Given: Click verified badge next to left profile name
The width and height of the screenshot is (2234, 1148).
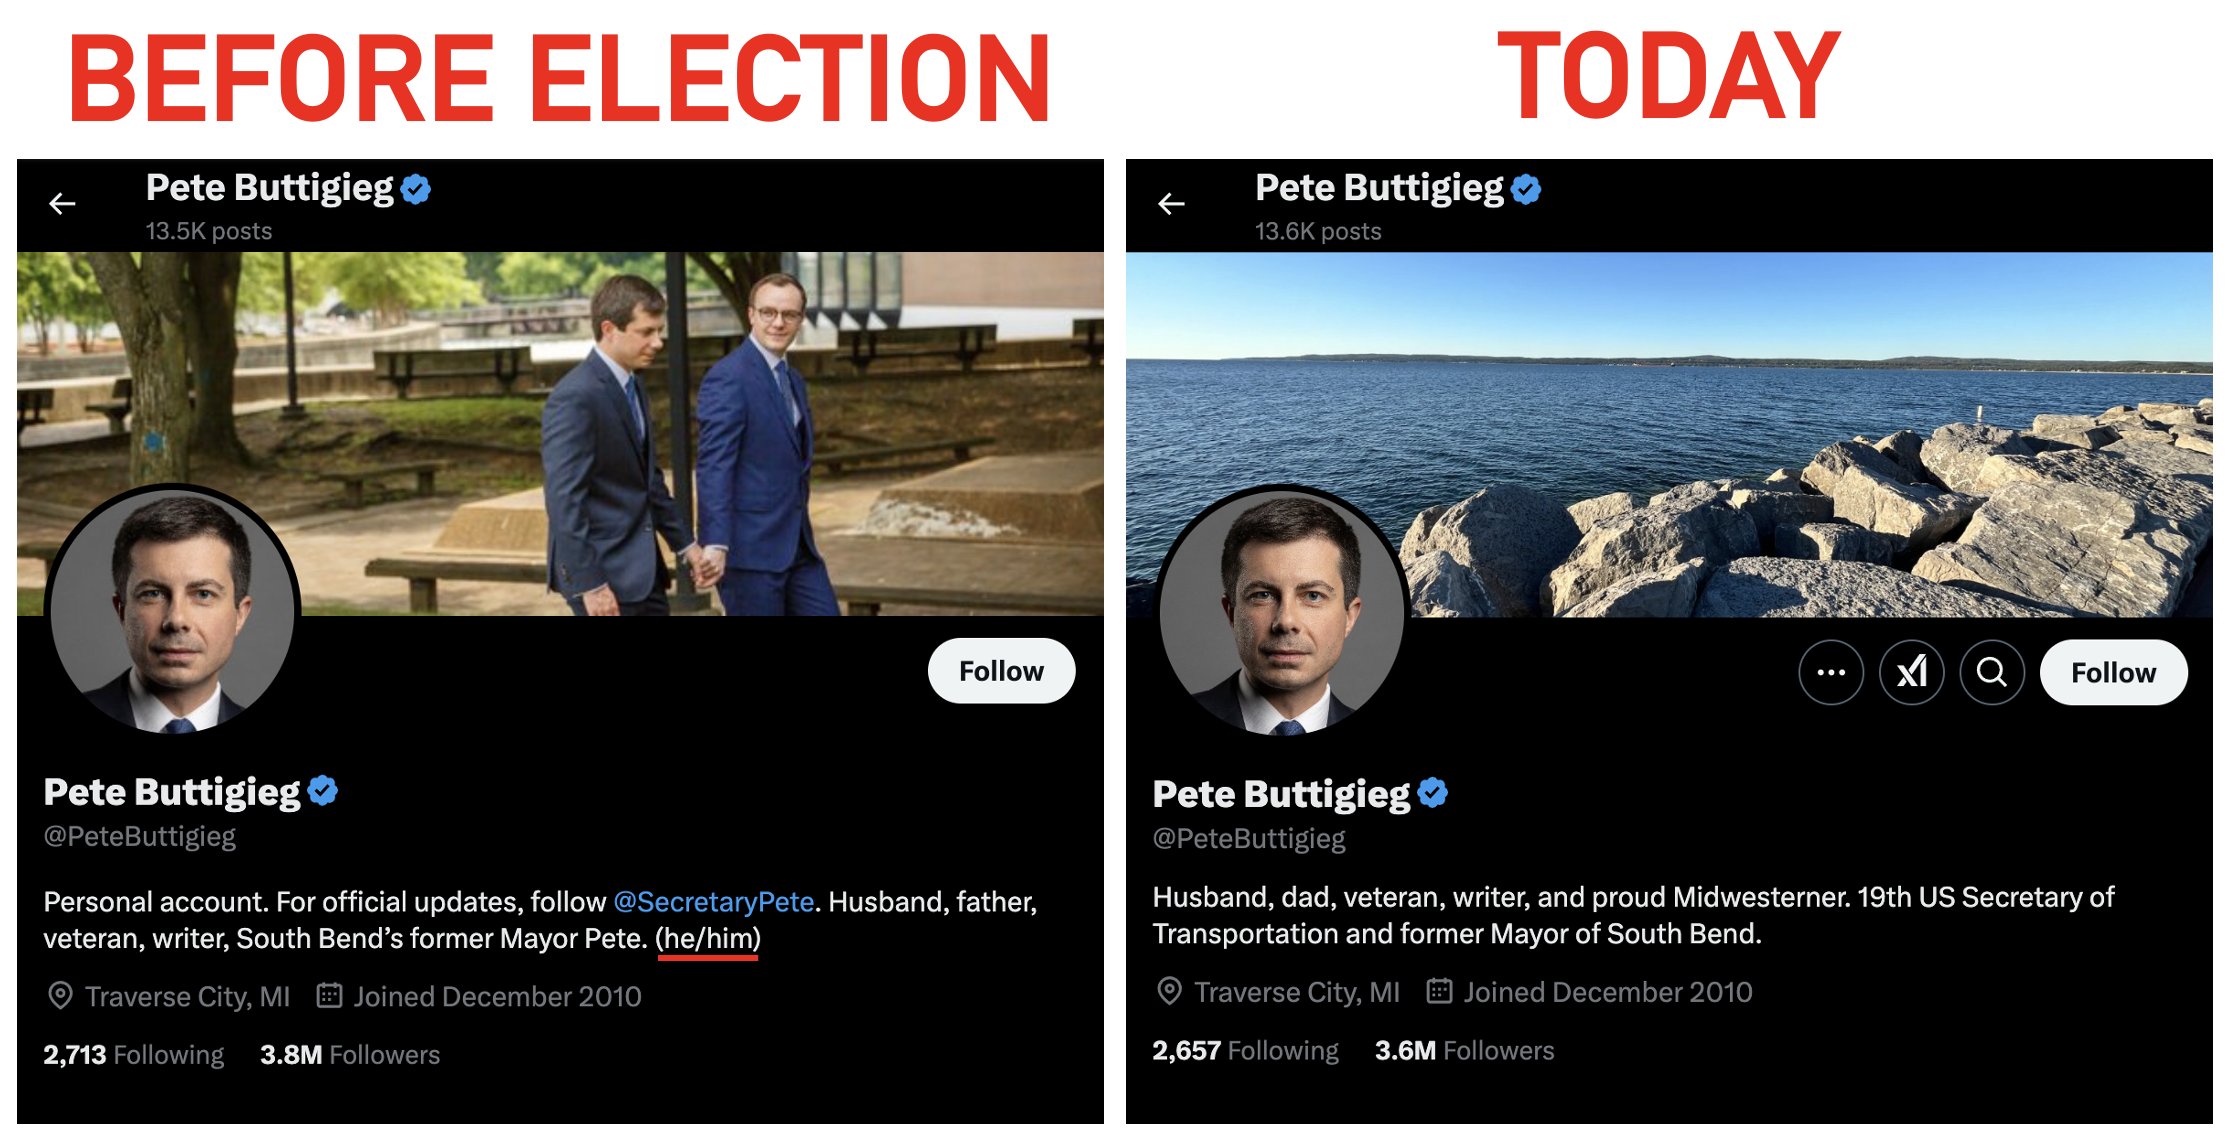Looking at the screenshot, I should 323,791.
